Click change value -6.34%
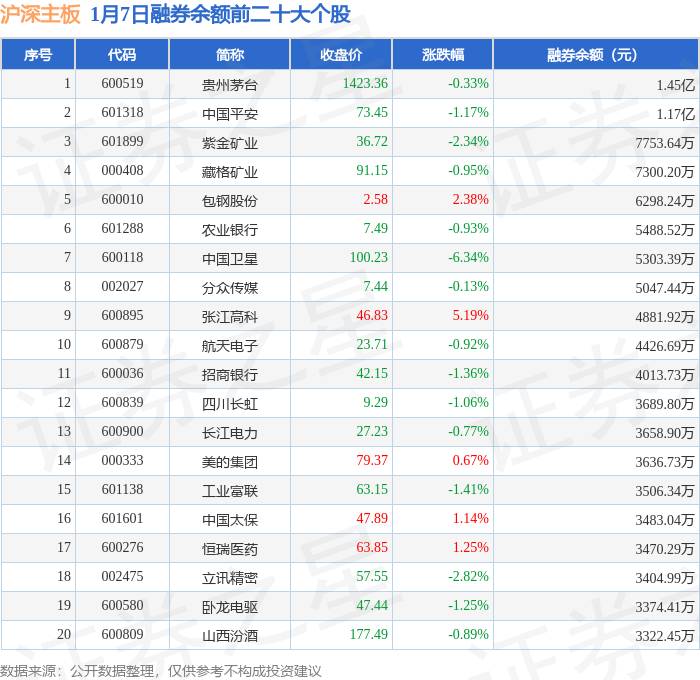The image size is (700, 680). pyautogui.click(x=468, y=257)
